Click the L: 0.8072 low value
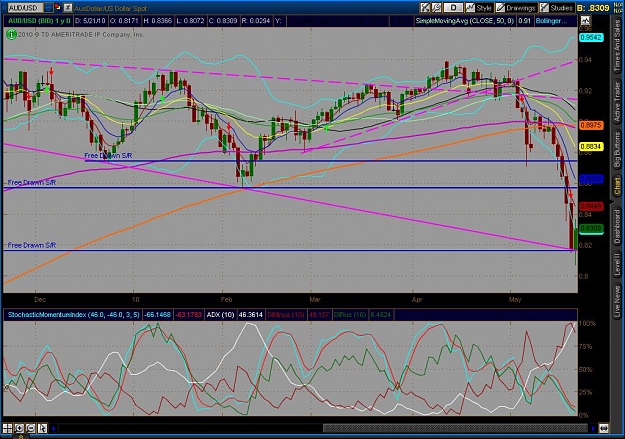The width and height of the screenshot is (625, 439). pyautogui.click(x=190, y=21)
